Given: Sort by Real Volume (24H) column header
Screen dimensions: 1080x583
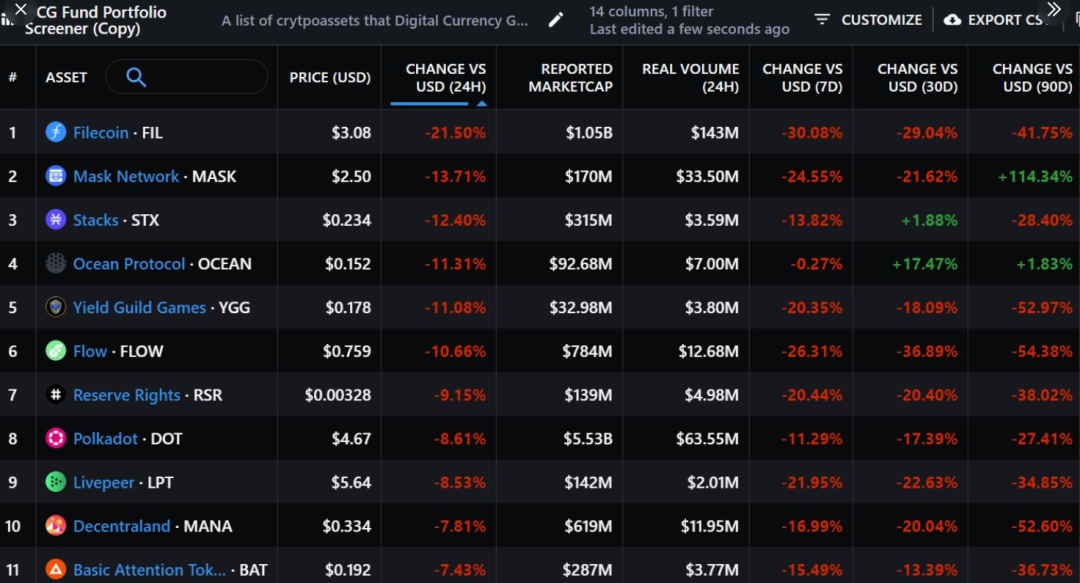Looking at the screenshot, I should [x=690, y=77].
